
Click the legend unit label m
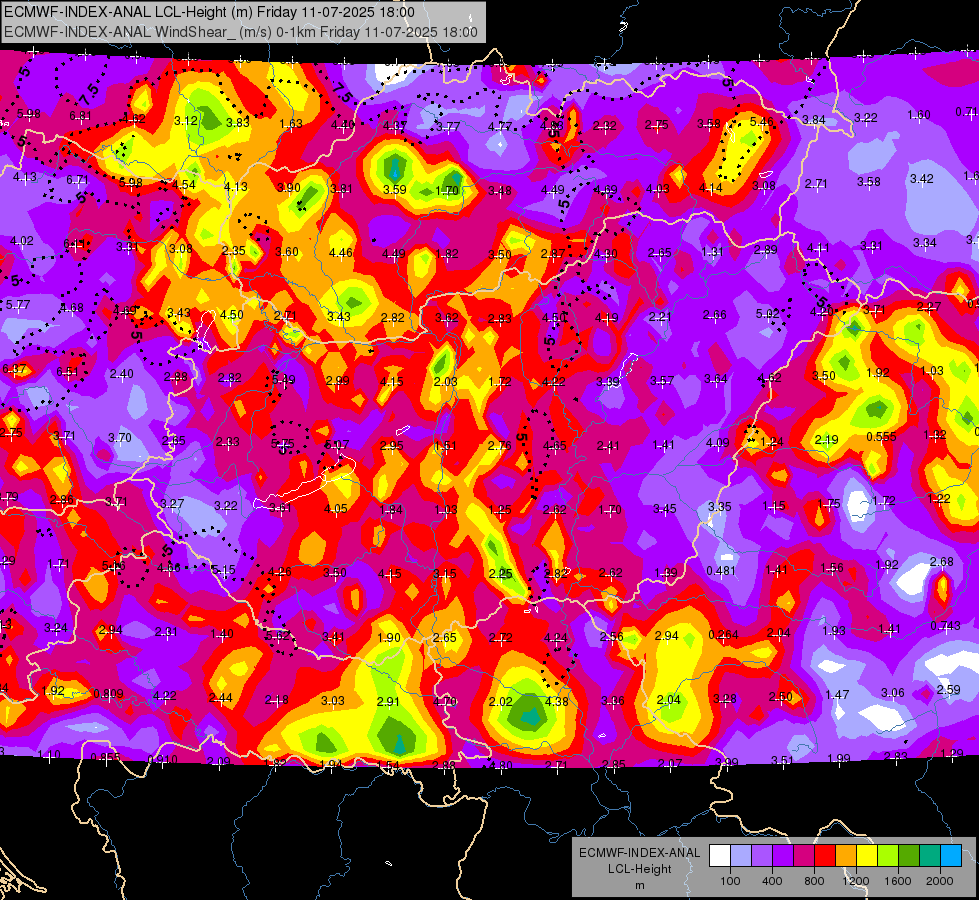coord(639,885)
